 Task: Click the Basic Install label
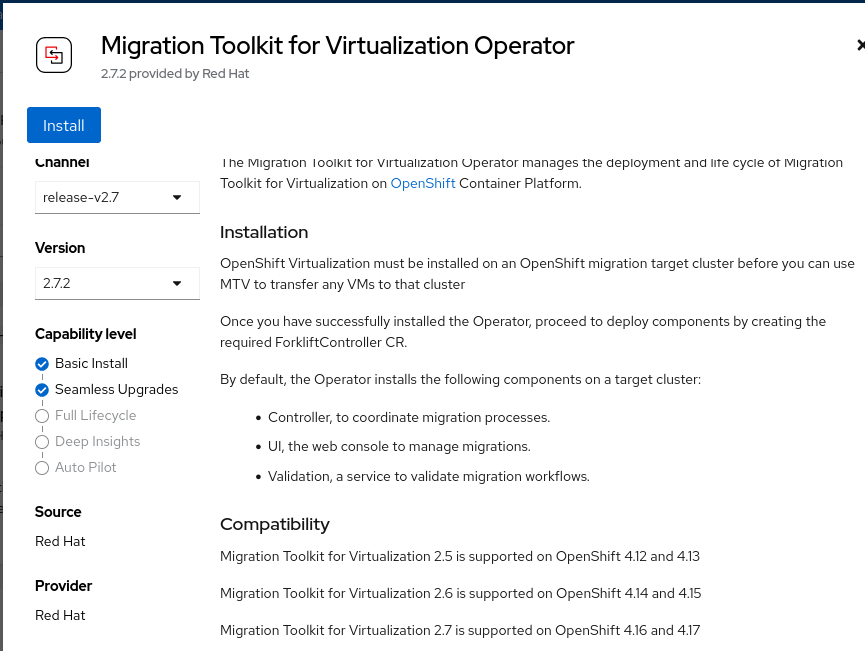[x=91, y=364]
